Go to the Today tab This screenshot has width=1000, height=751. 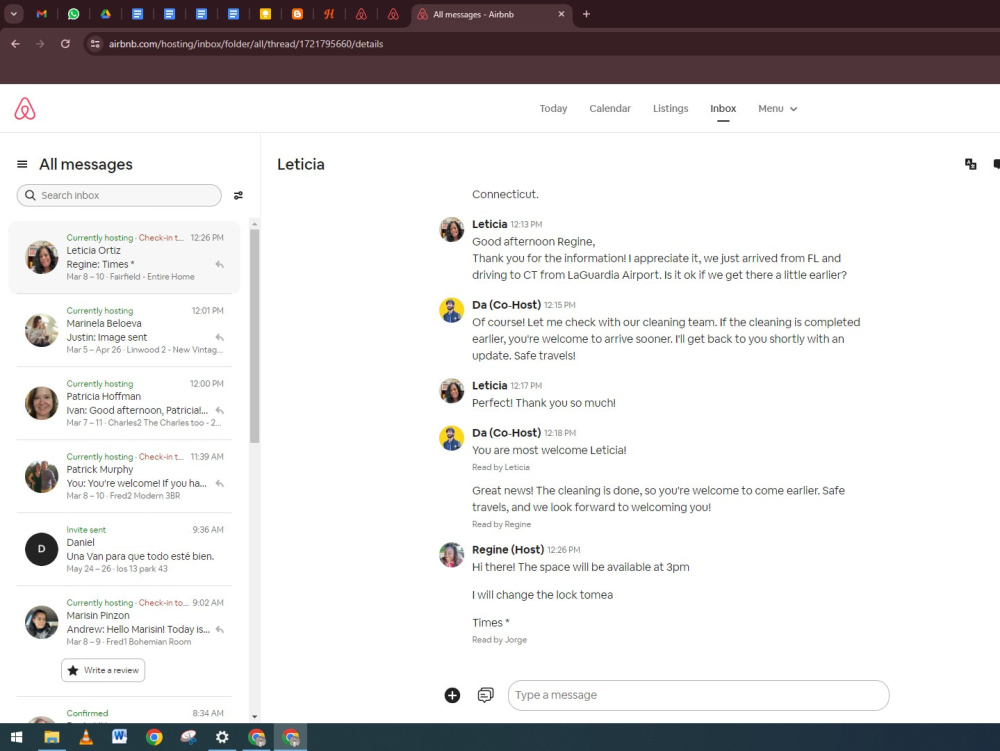point(553,109)
